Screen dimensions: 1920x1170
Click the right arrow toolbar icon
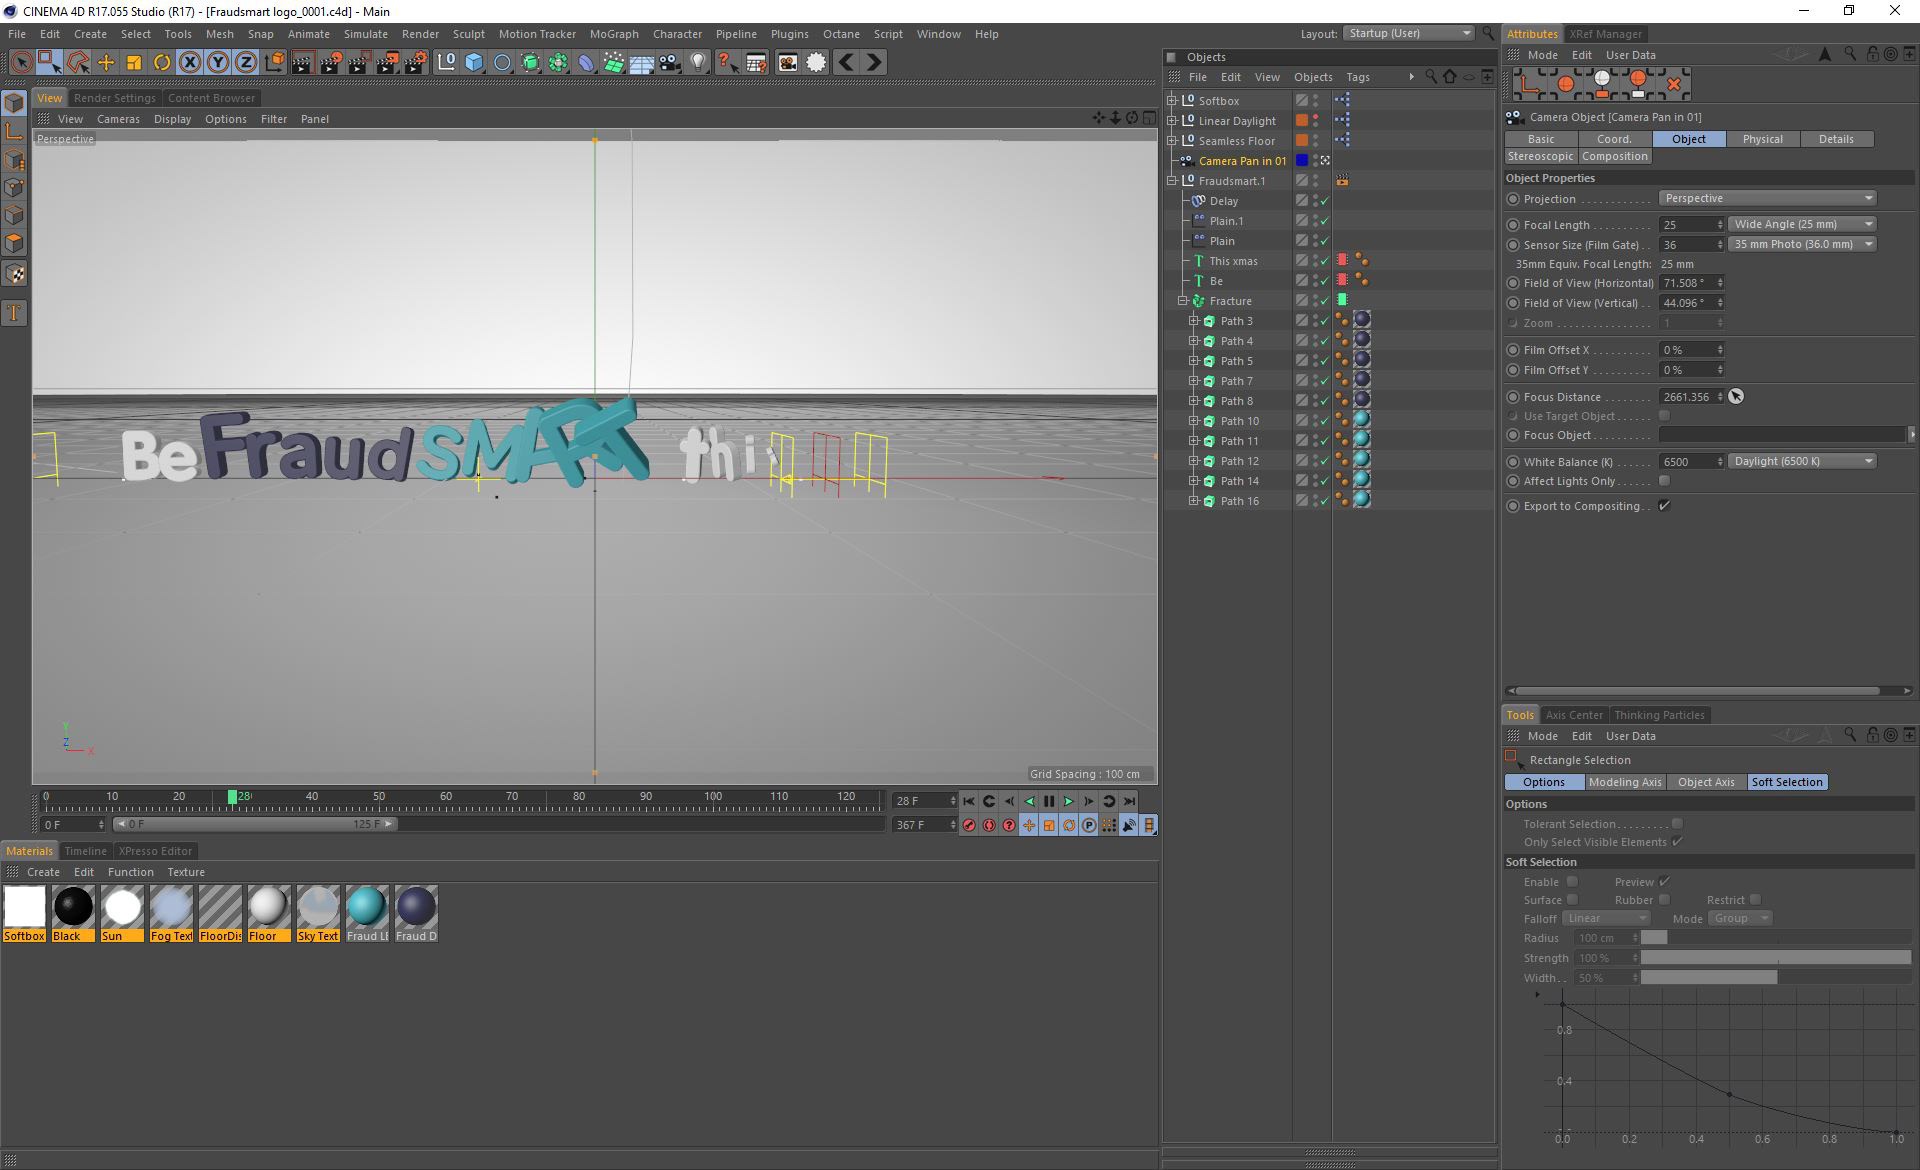874,62
